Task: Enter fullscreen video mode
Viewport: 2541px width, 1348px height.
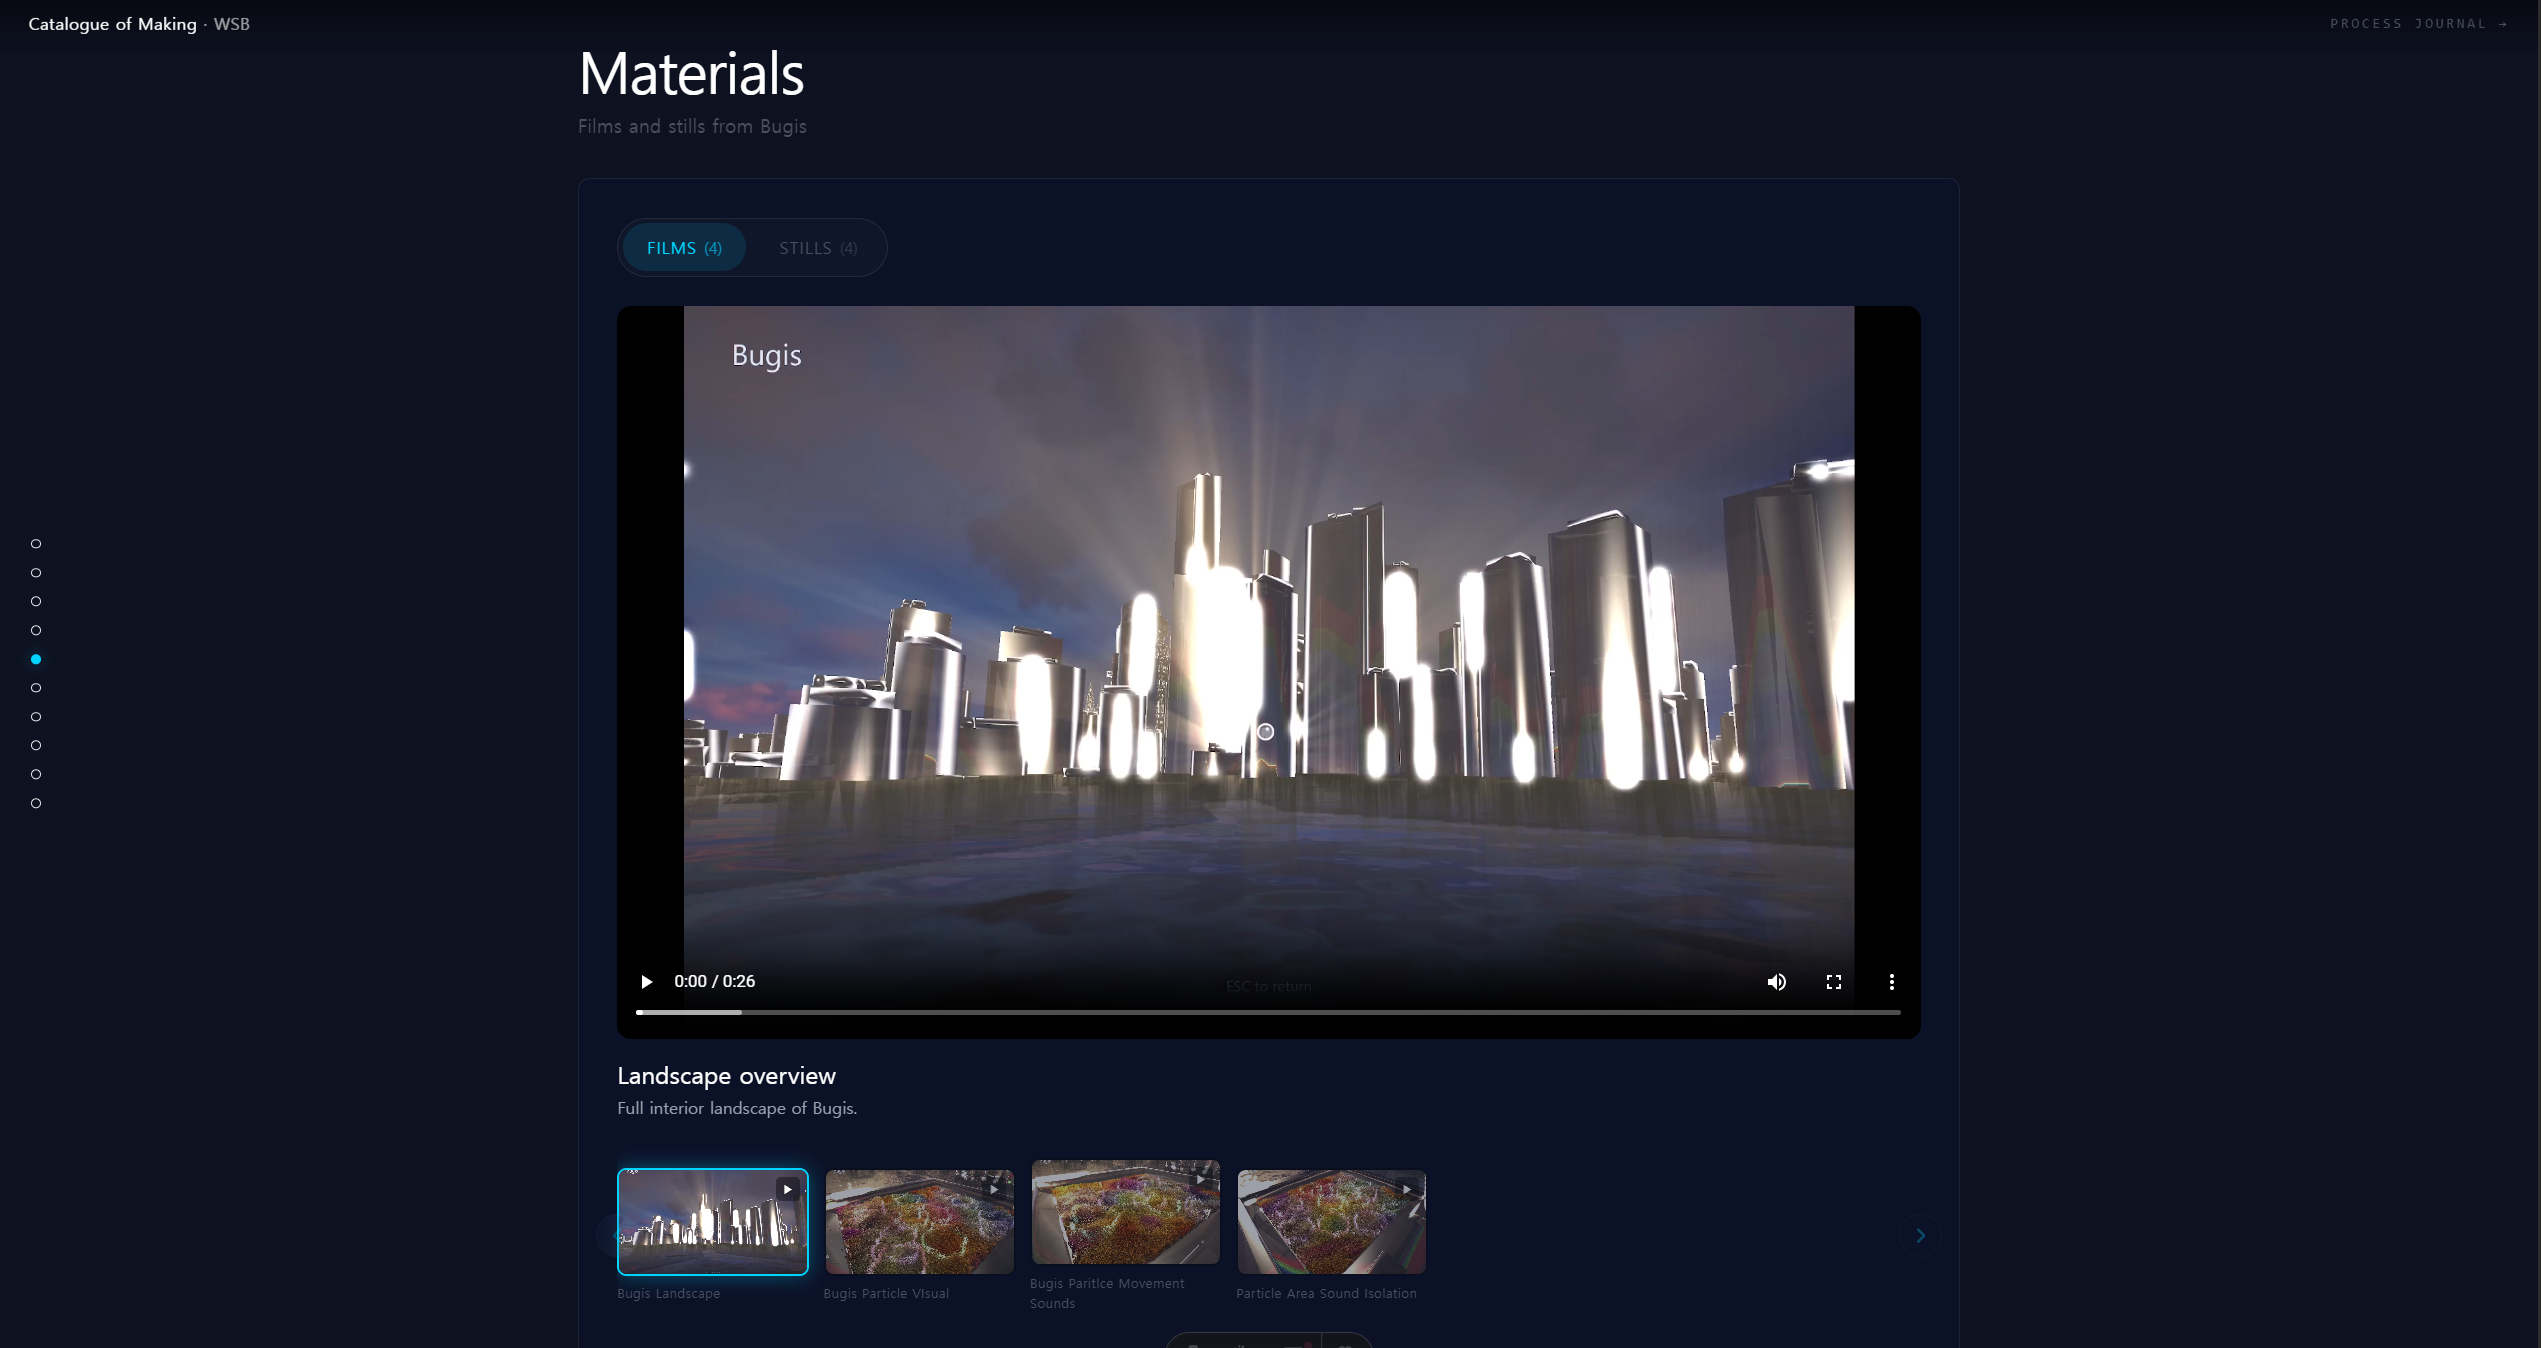Action: pos(1834,982)
